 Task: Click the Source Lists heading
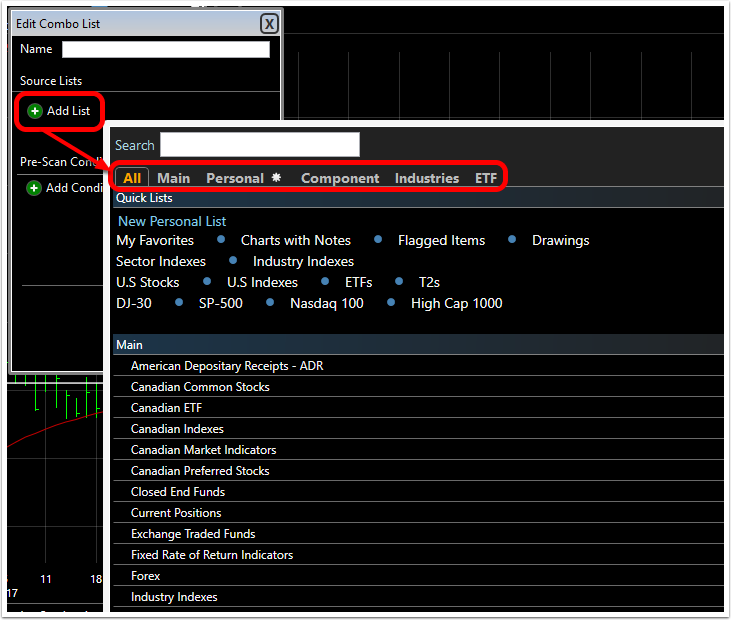pyautogui.click(x=51, y=81)
